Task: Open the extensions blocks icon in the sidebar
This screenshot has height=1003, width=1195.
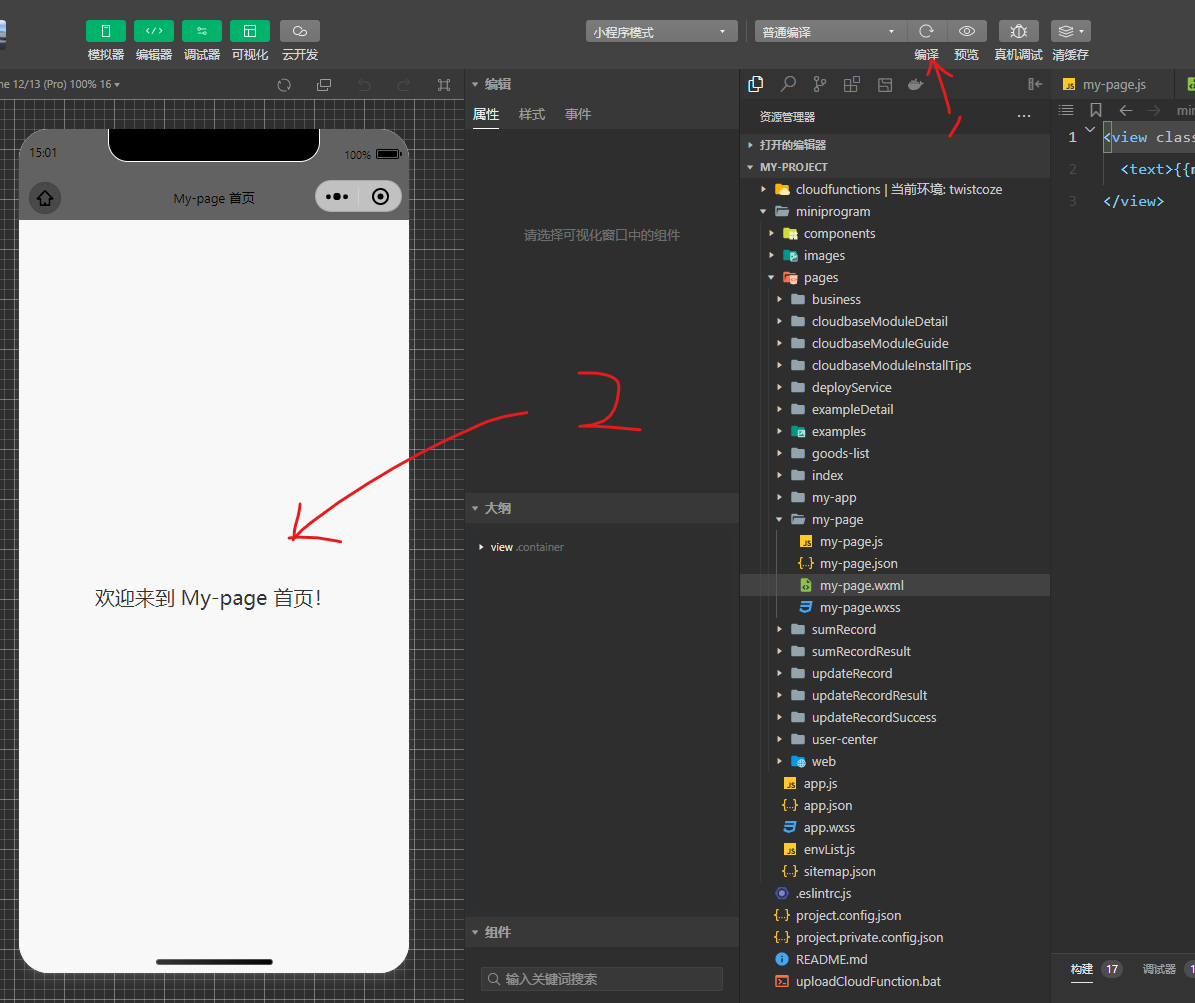Action: 852,84
